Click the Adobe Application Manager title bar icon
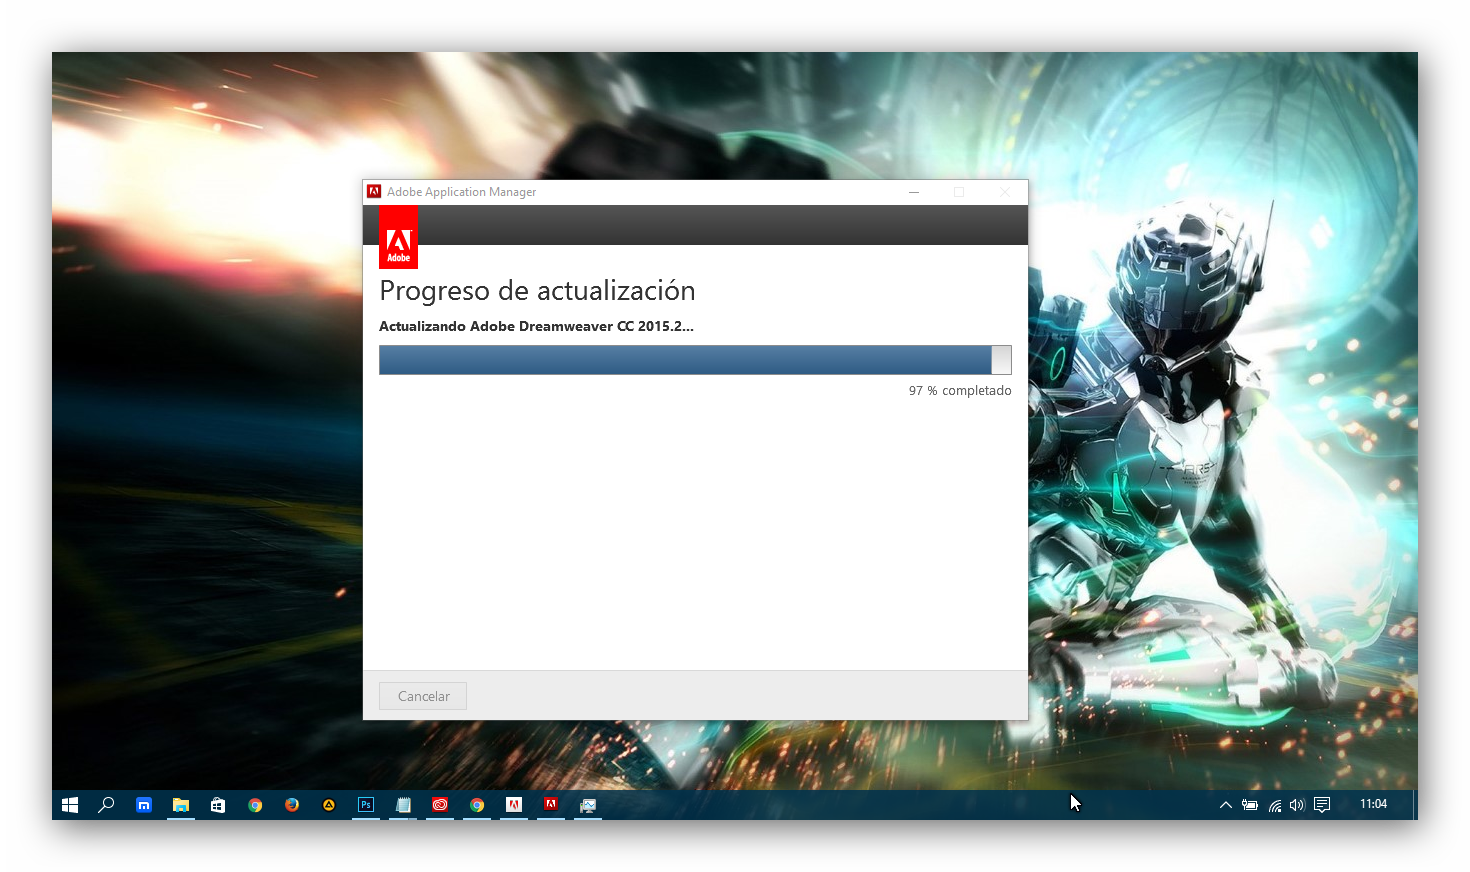Screen dimensions: 1470x872 pyautogui.click(x=374, y=191)
